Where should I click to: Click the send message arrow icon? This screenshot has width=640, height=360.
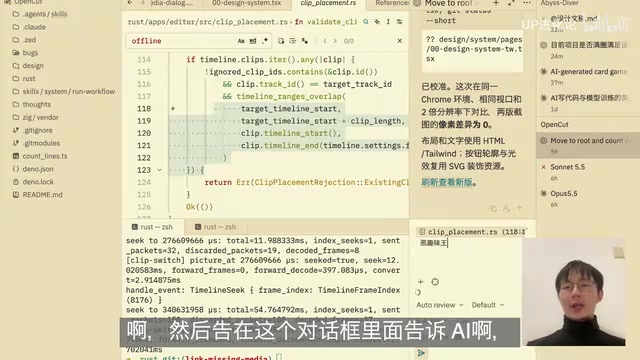point(421,353)
